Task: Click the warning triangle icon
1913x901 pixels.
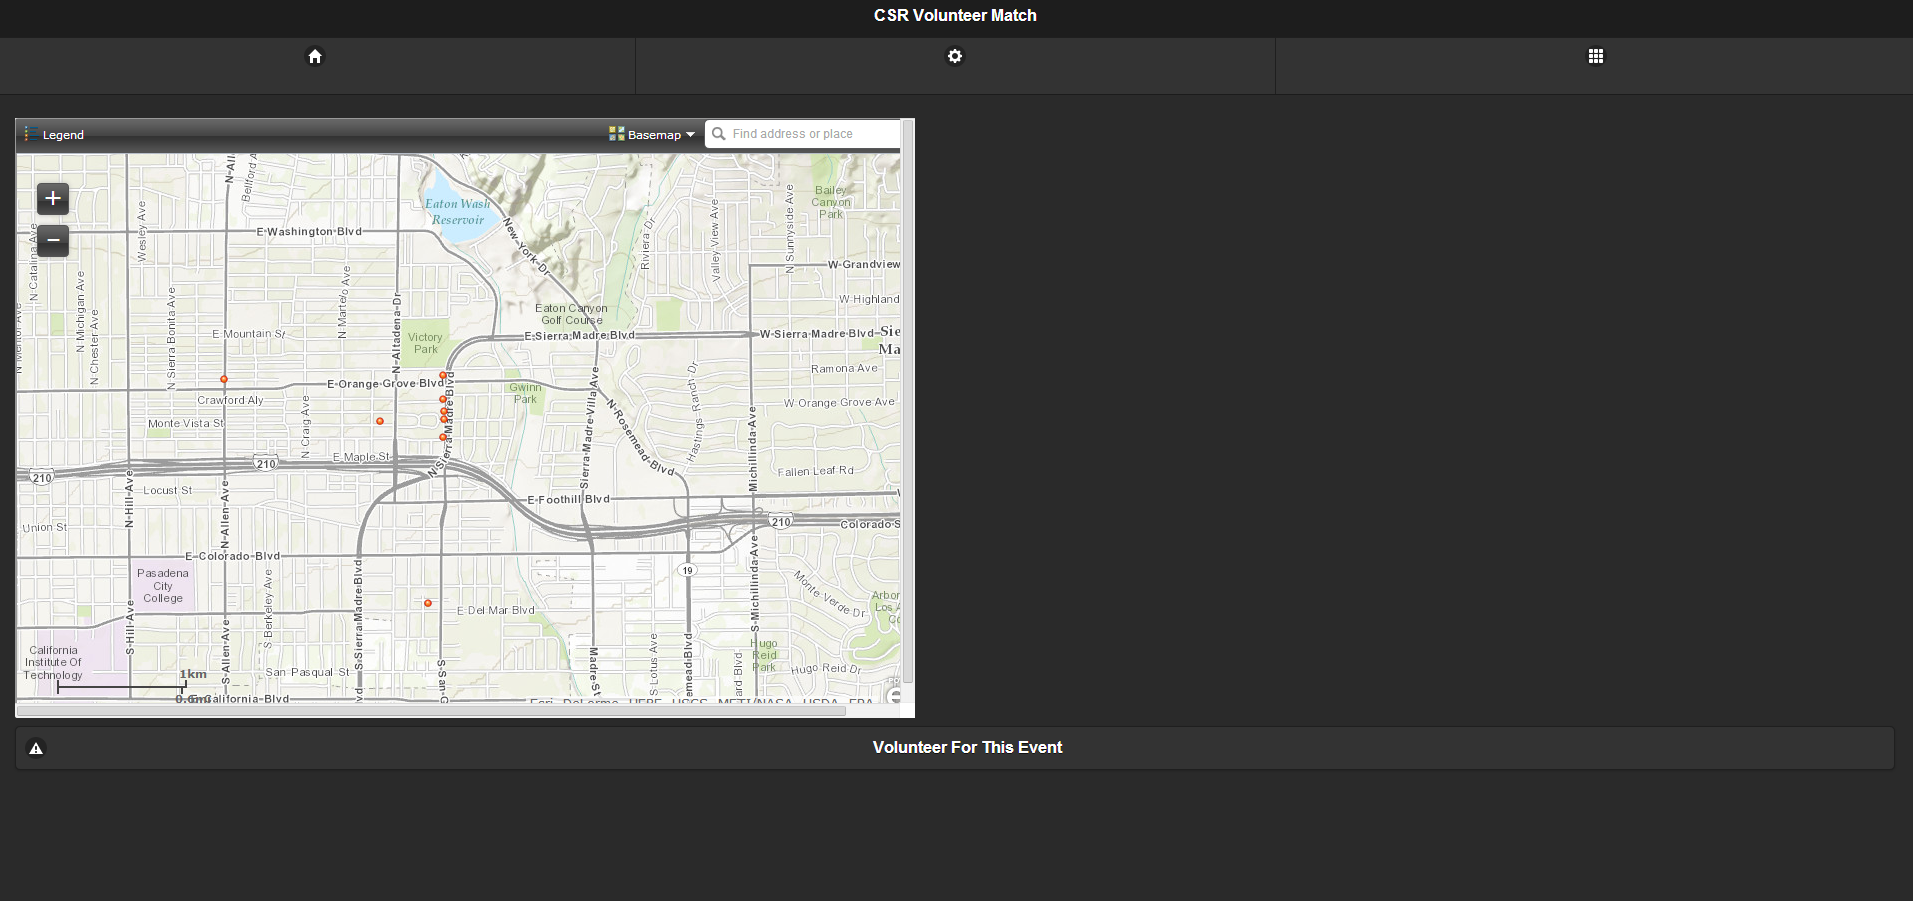Action: pyautogui.click(x=36, y=748)
